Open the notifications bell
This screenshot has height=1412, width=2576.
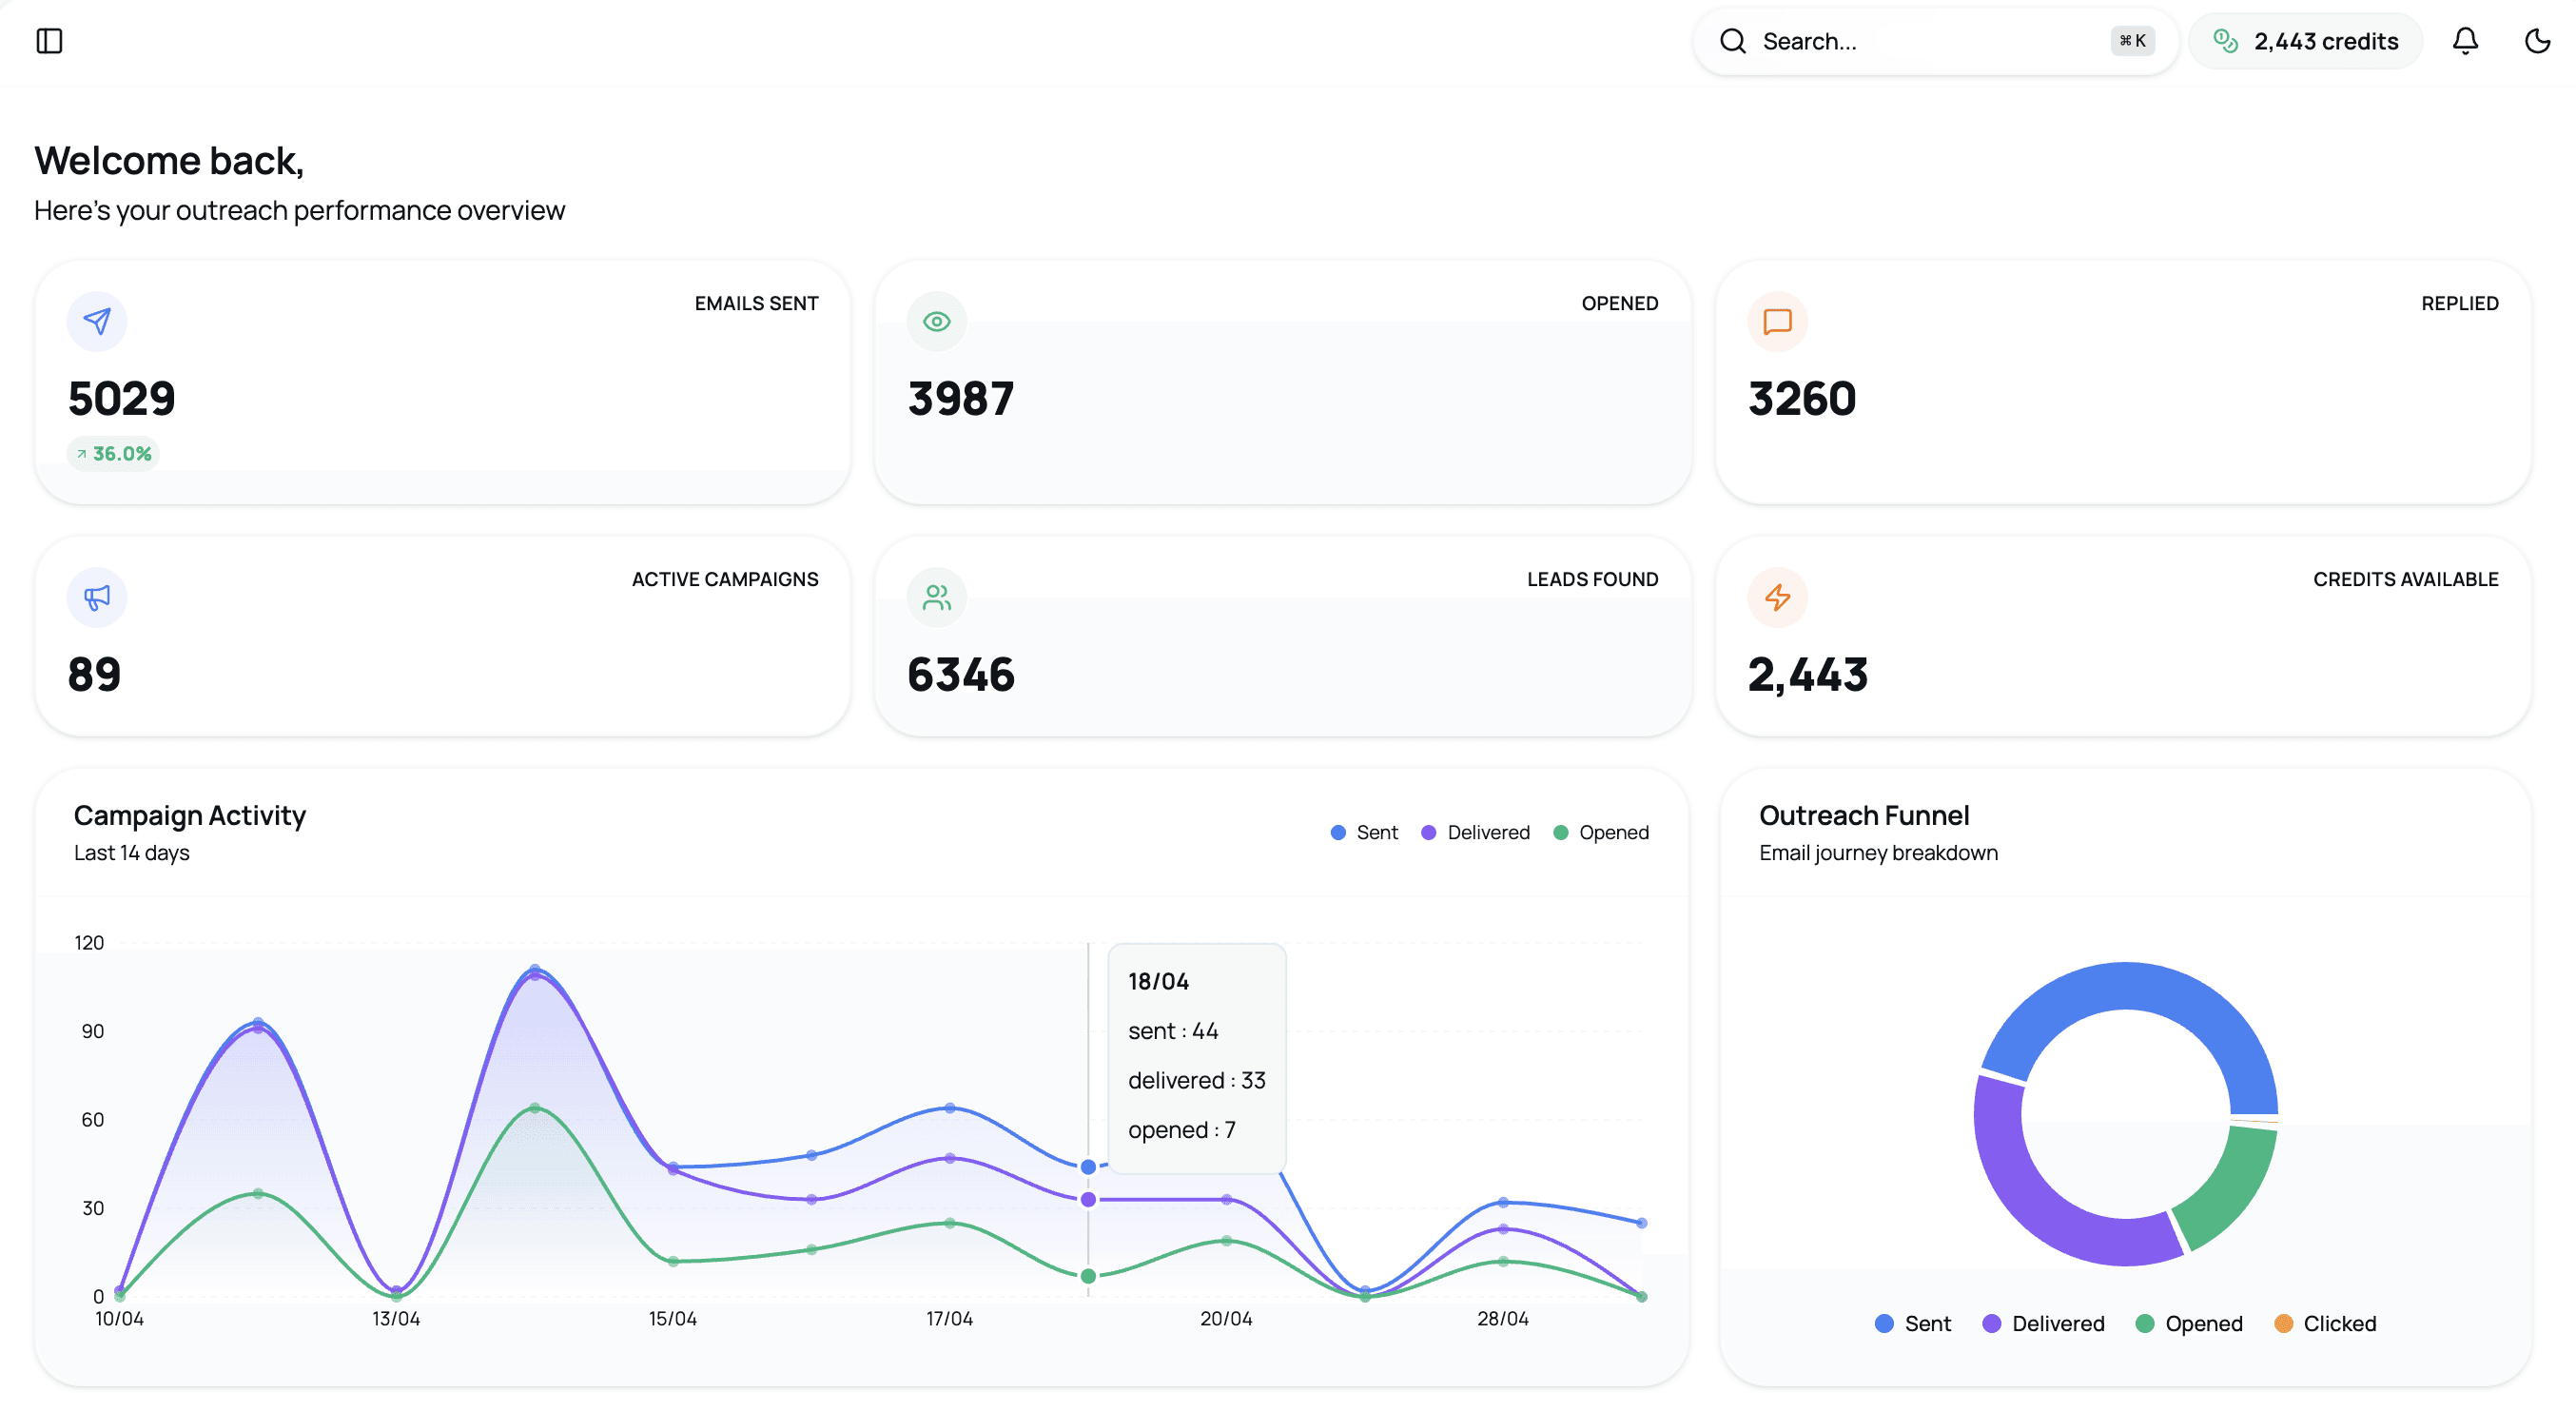coord(2465,41)
